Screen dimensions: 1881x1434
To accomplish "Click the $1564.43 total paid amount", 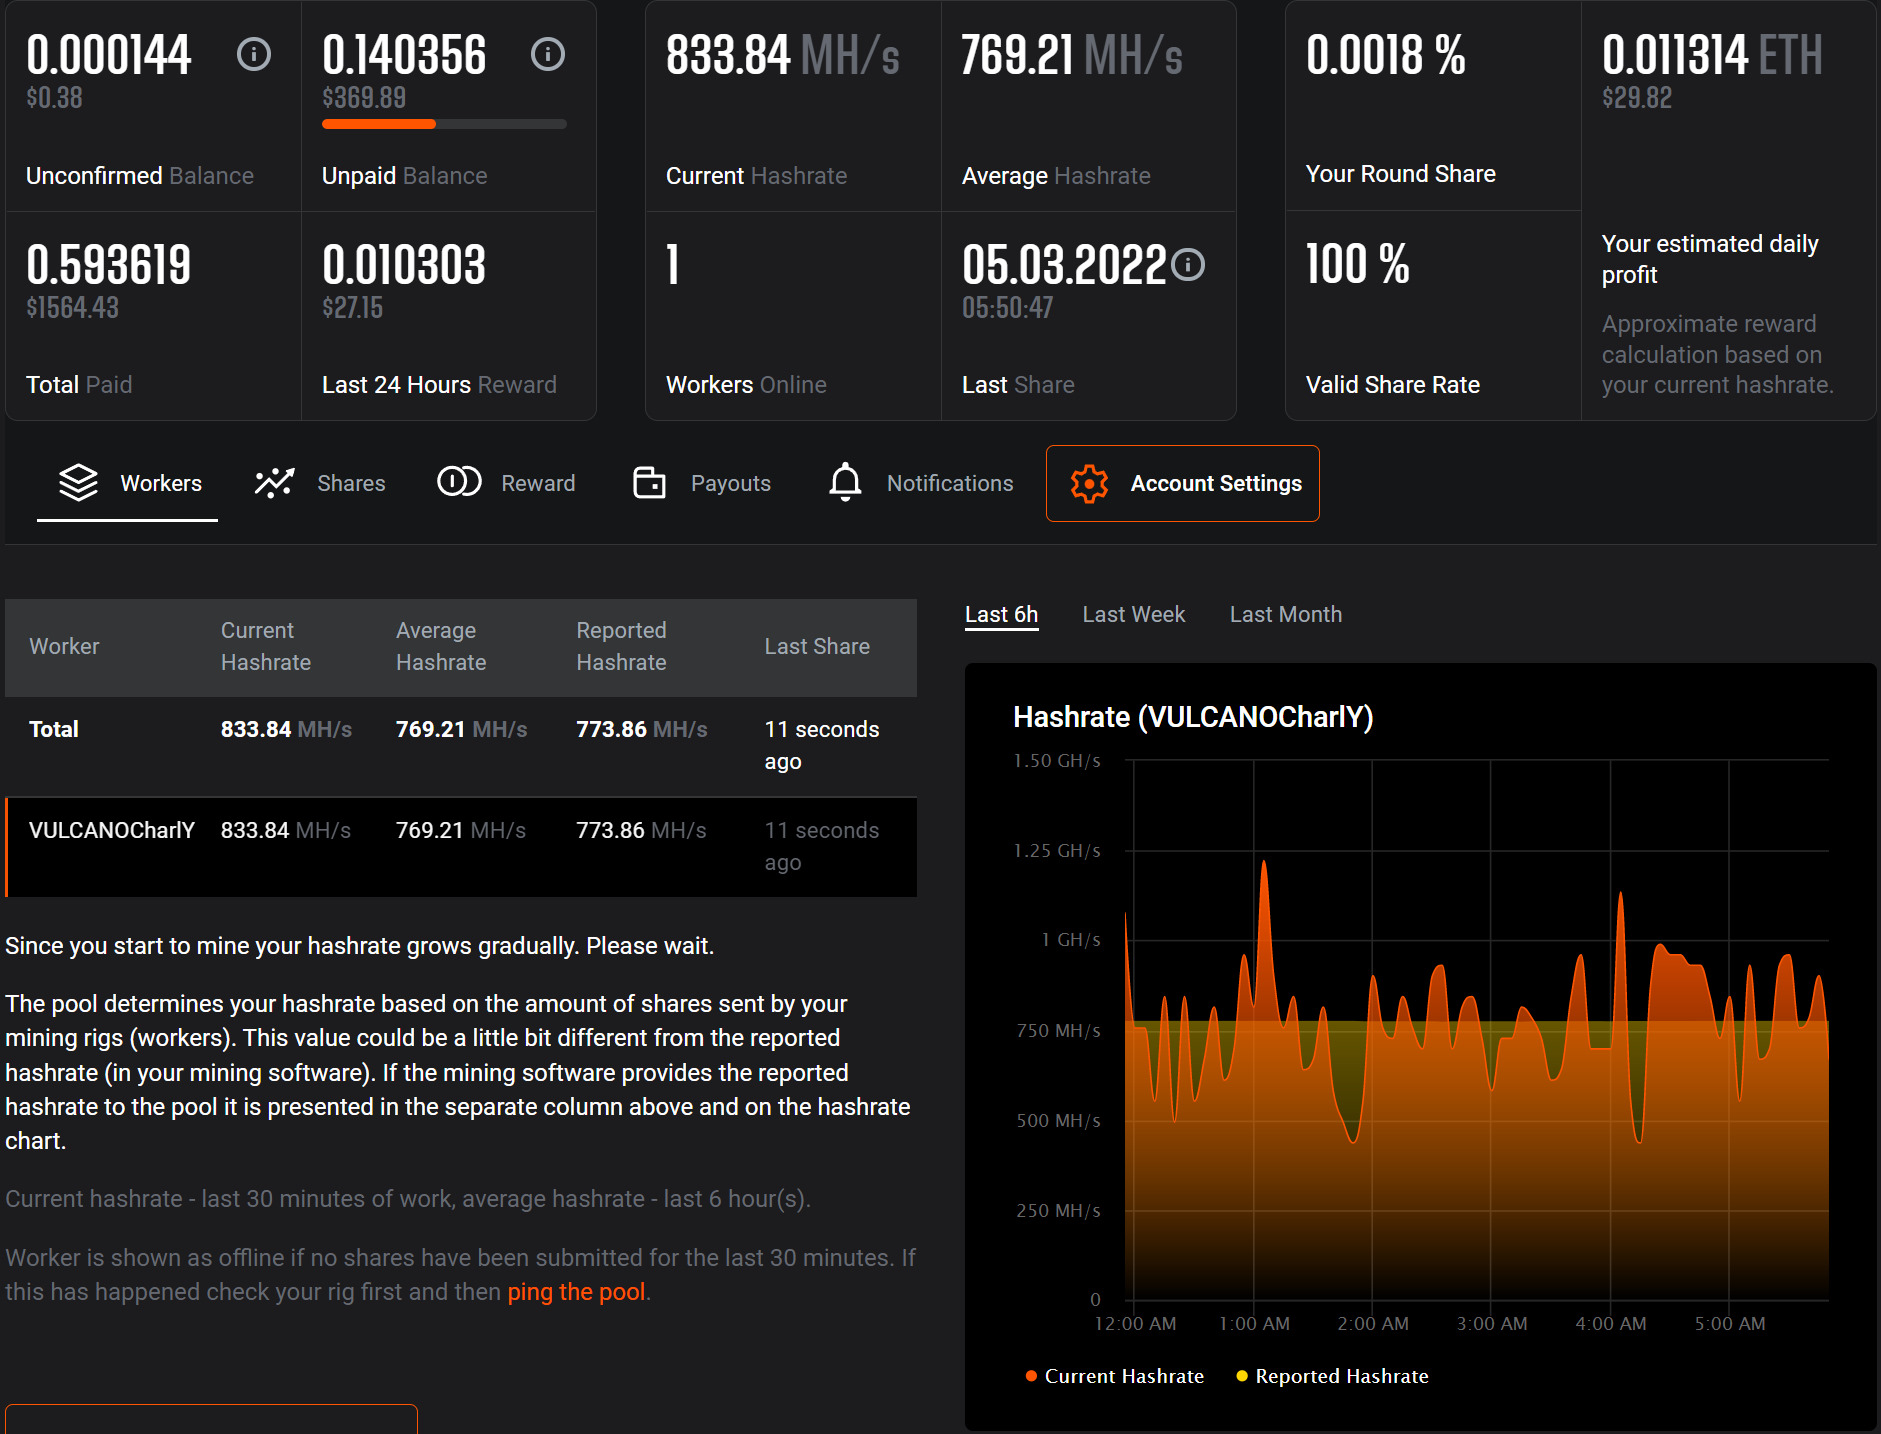I will (x=72, y=308).
